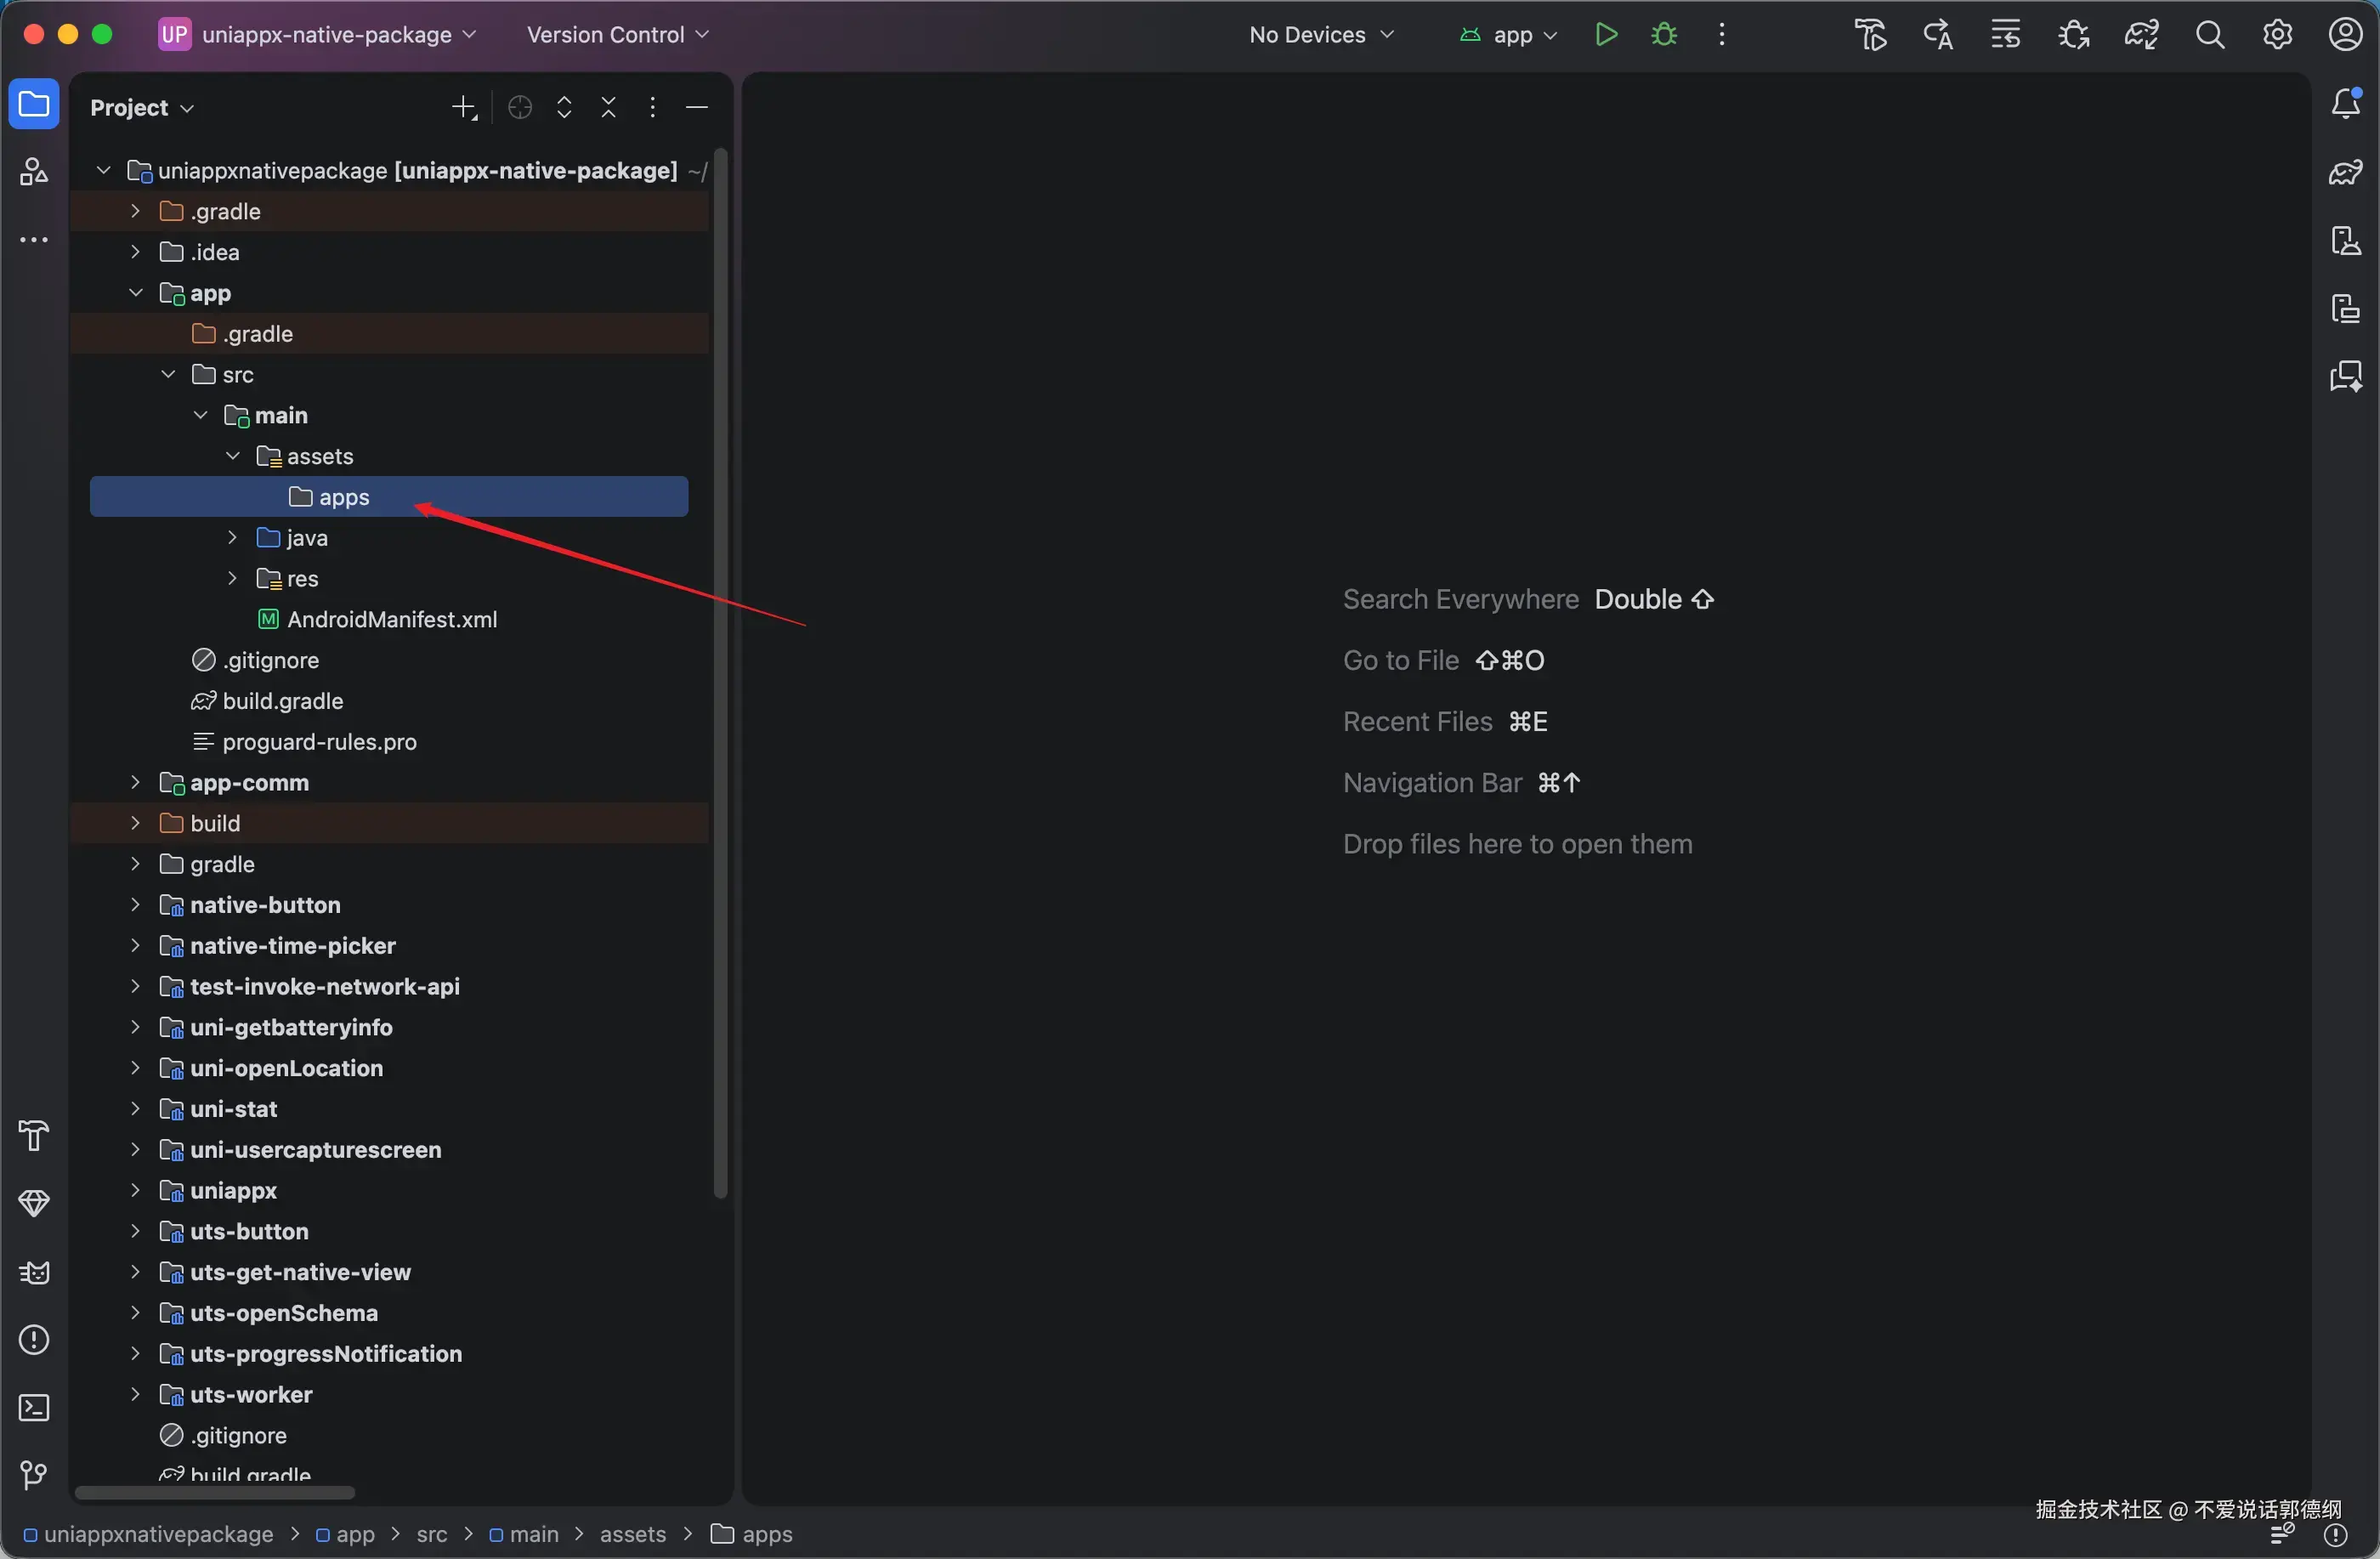Click main in the breadcrumb bar
Image resolution: width=2380 pixels, height=1559 pixels.
(x=533, y=1534)
